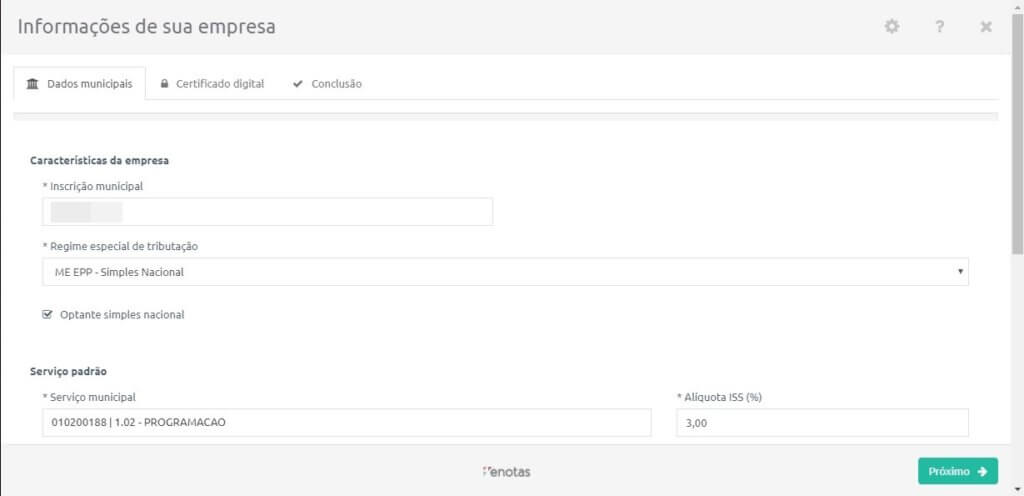Click the vertical scrollbar thumb
The width and height of the screenshot is (1024, 496).
click(x=1017, y=130)
